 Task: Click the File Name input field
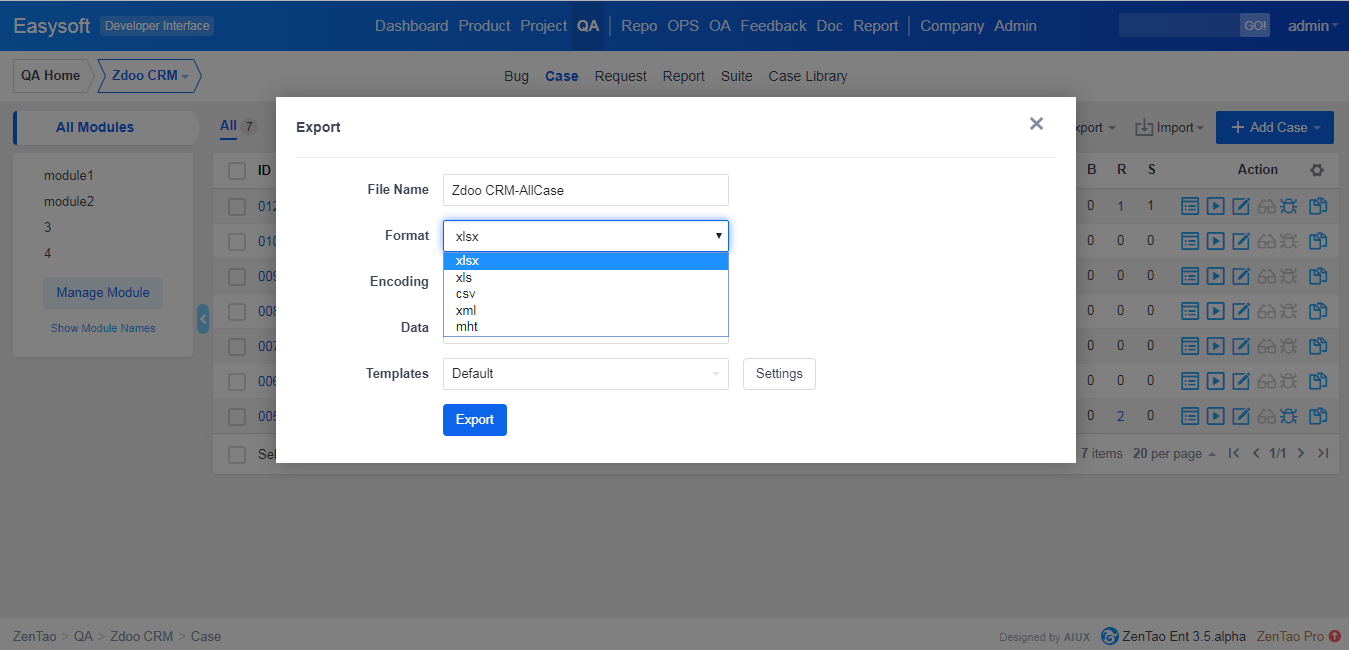585,190
